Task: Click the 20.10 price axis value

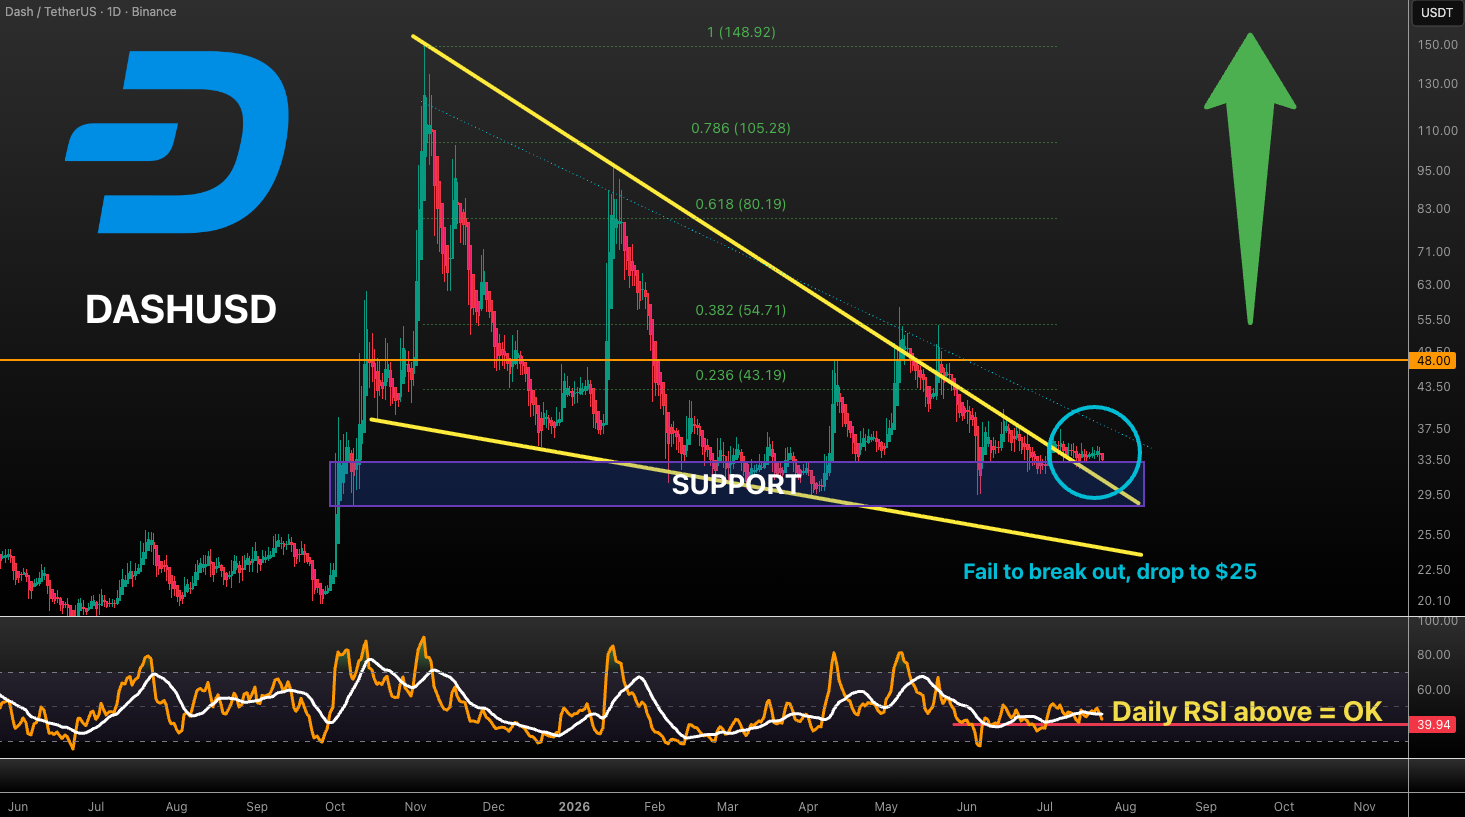Action: (1434, 601)
